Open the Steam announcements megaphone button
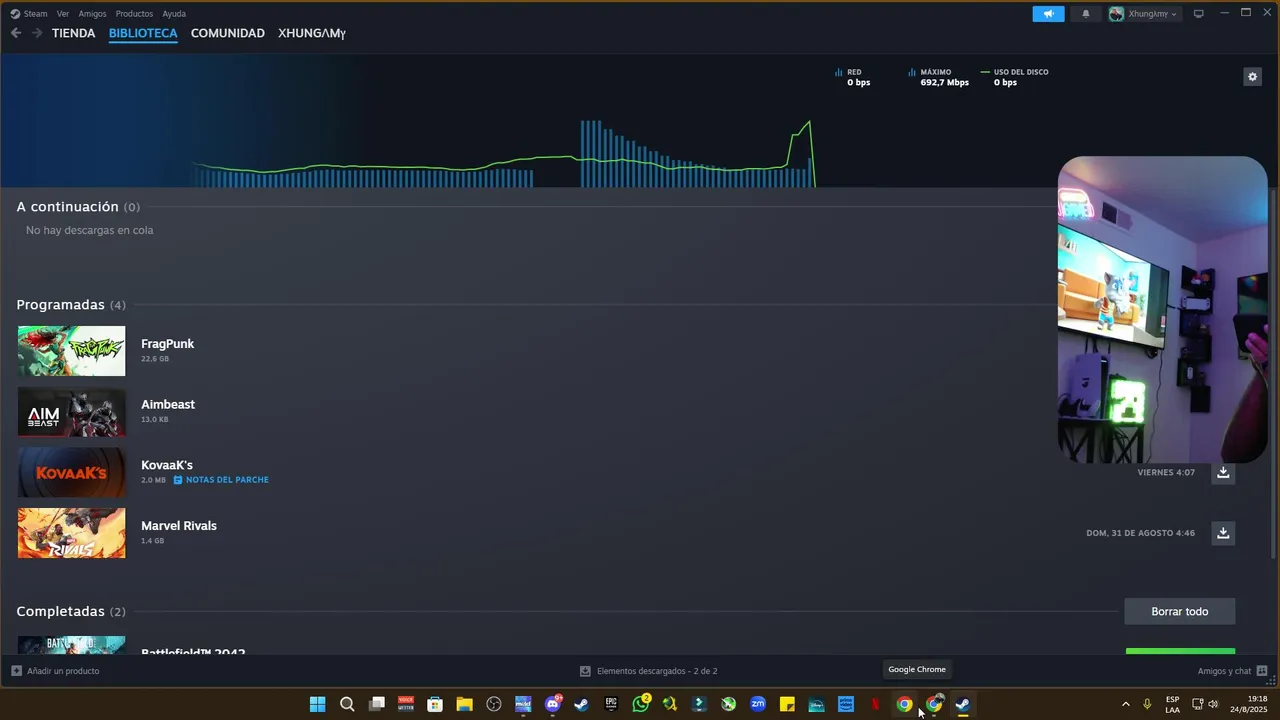The image size is (1280, 720). click(x=1048, y=14)
